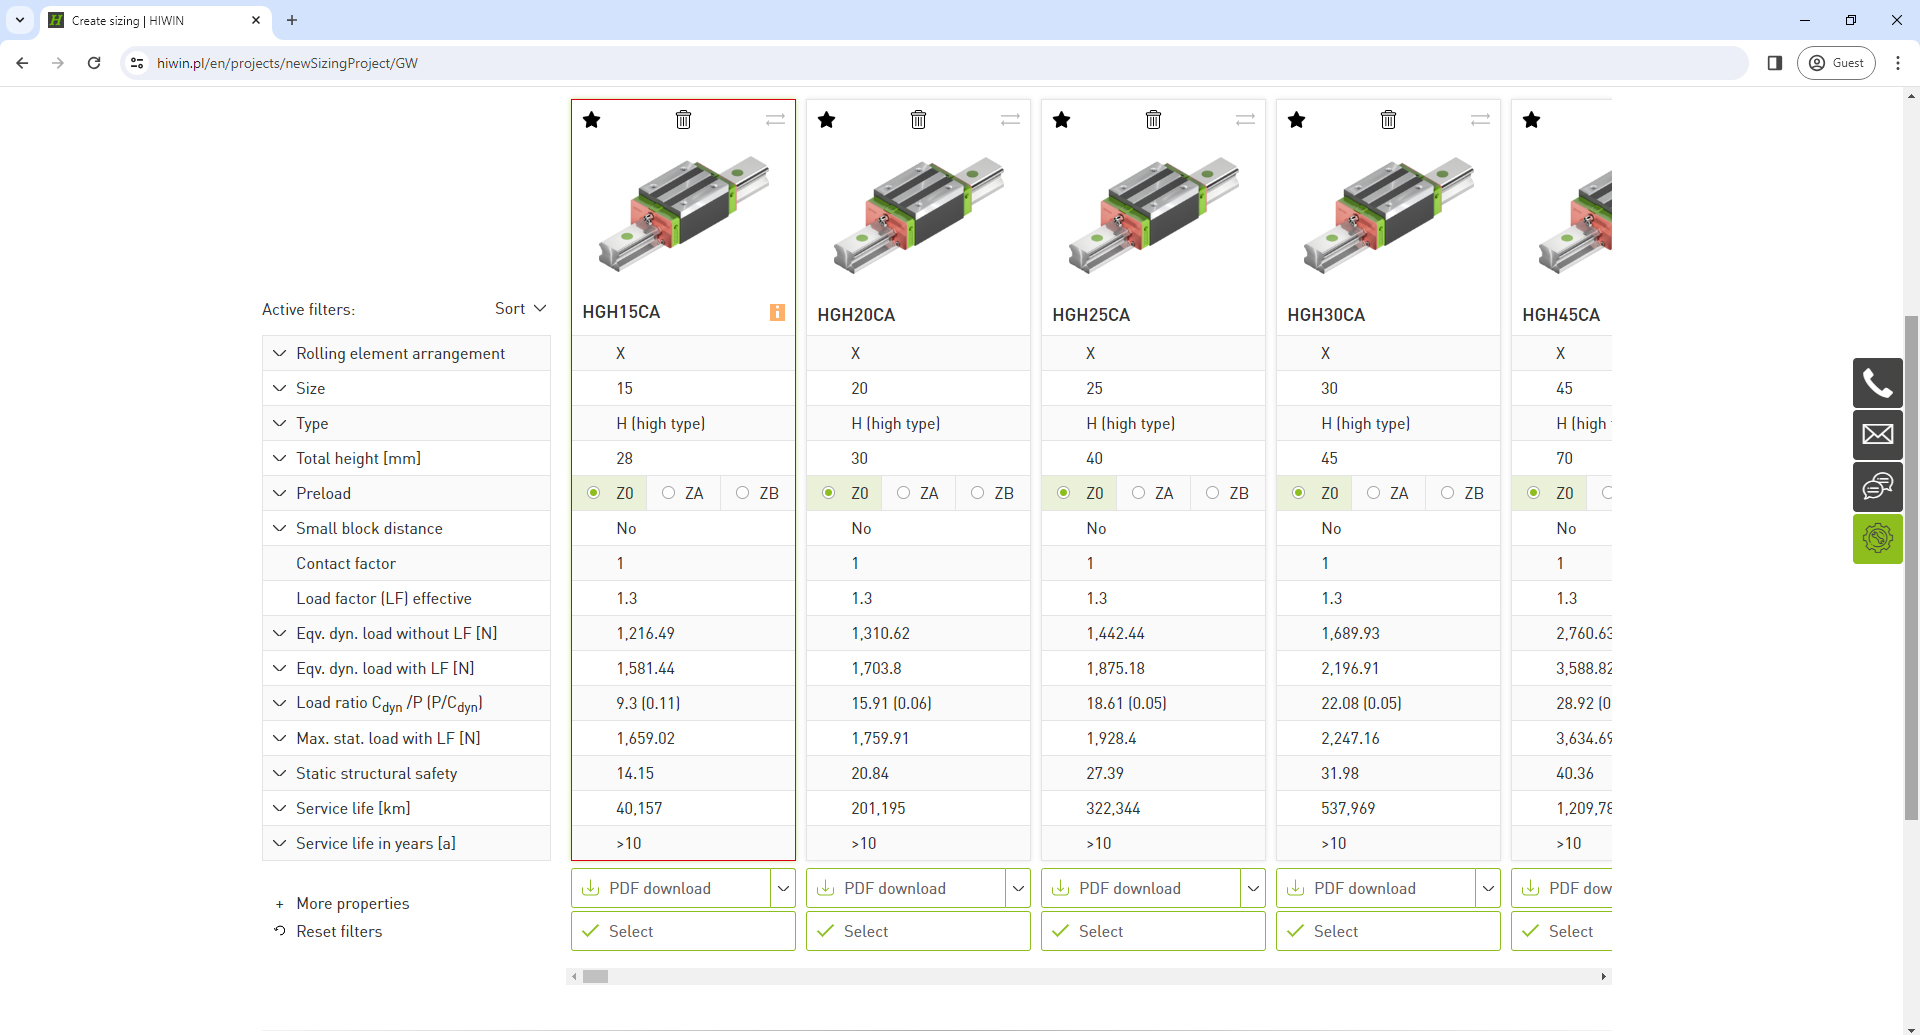Download PDF for HGH20CA

[906, 888]
